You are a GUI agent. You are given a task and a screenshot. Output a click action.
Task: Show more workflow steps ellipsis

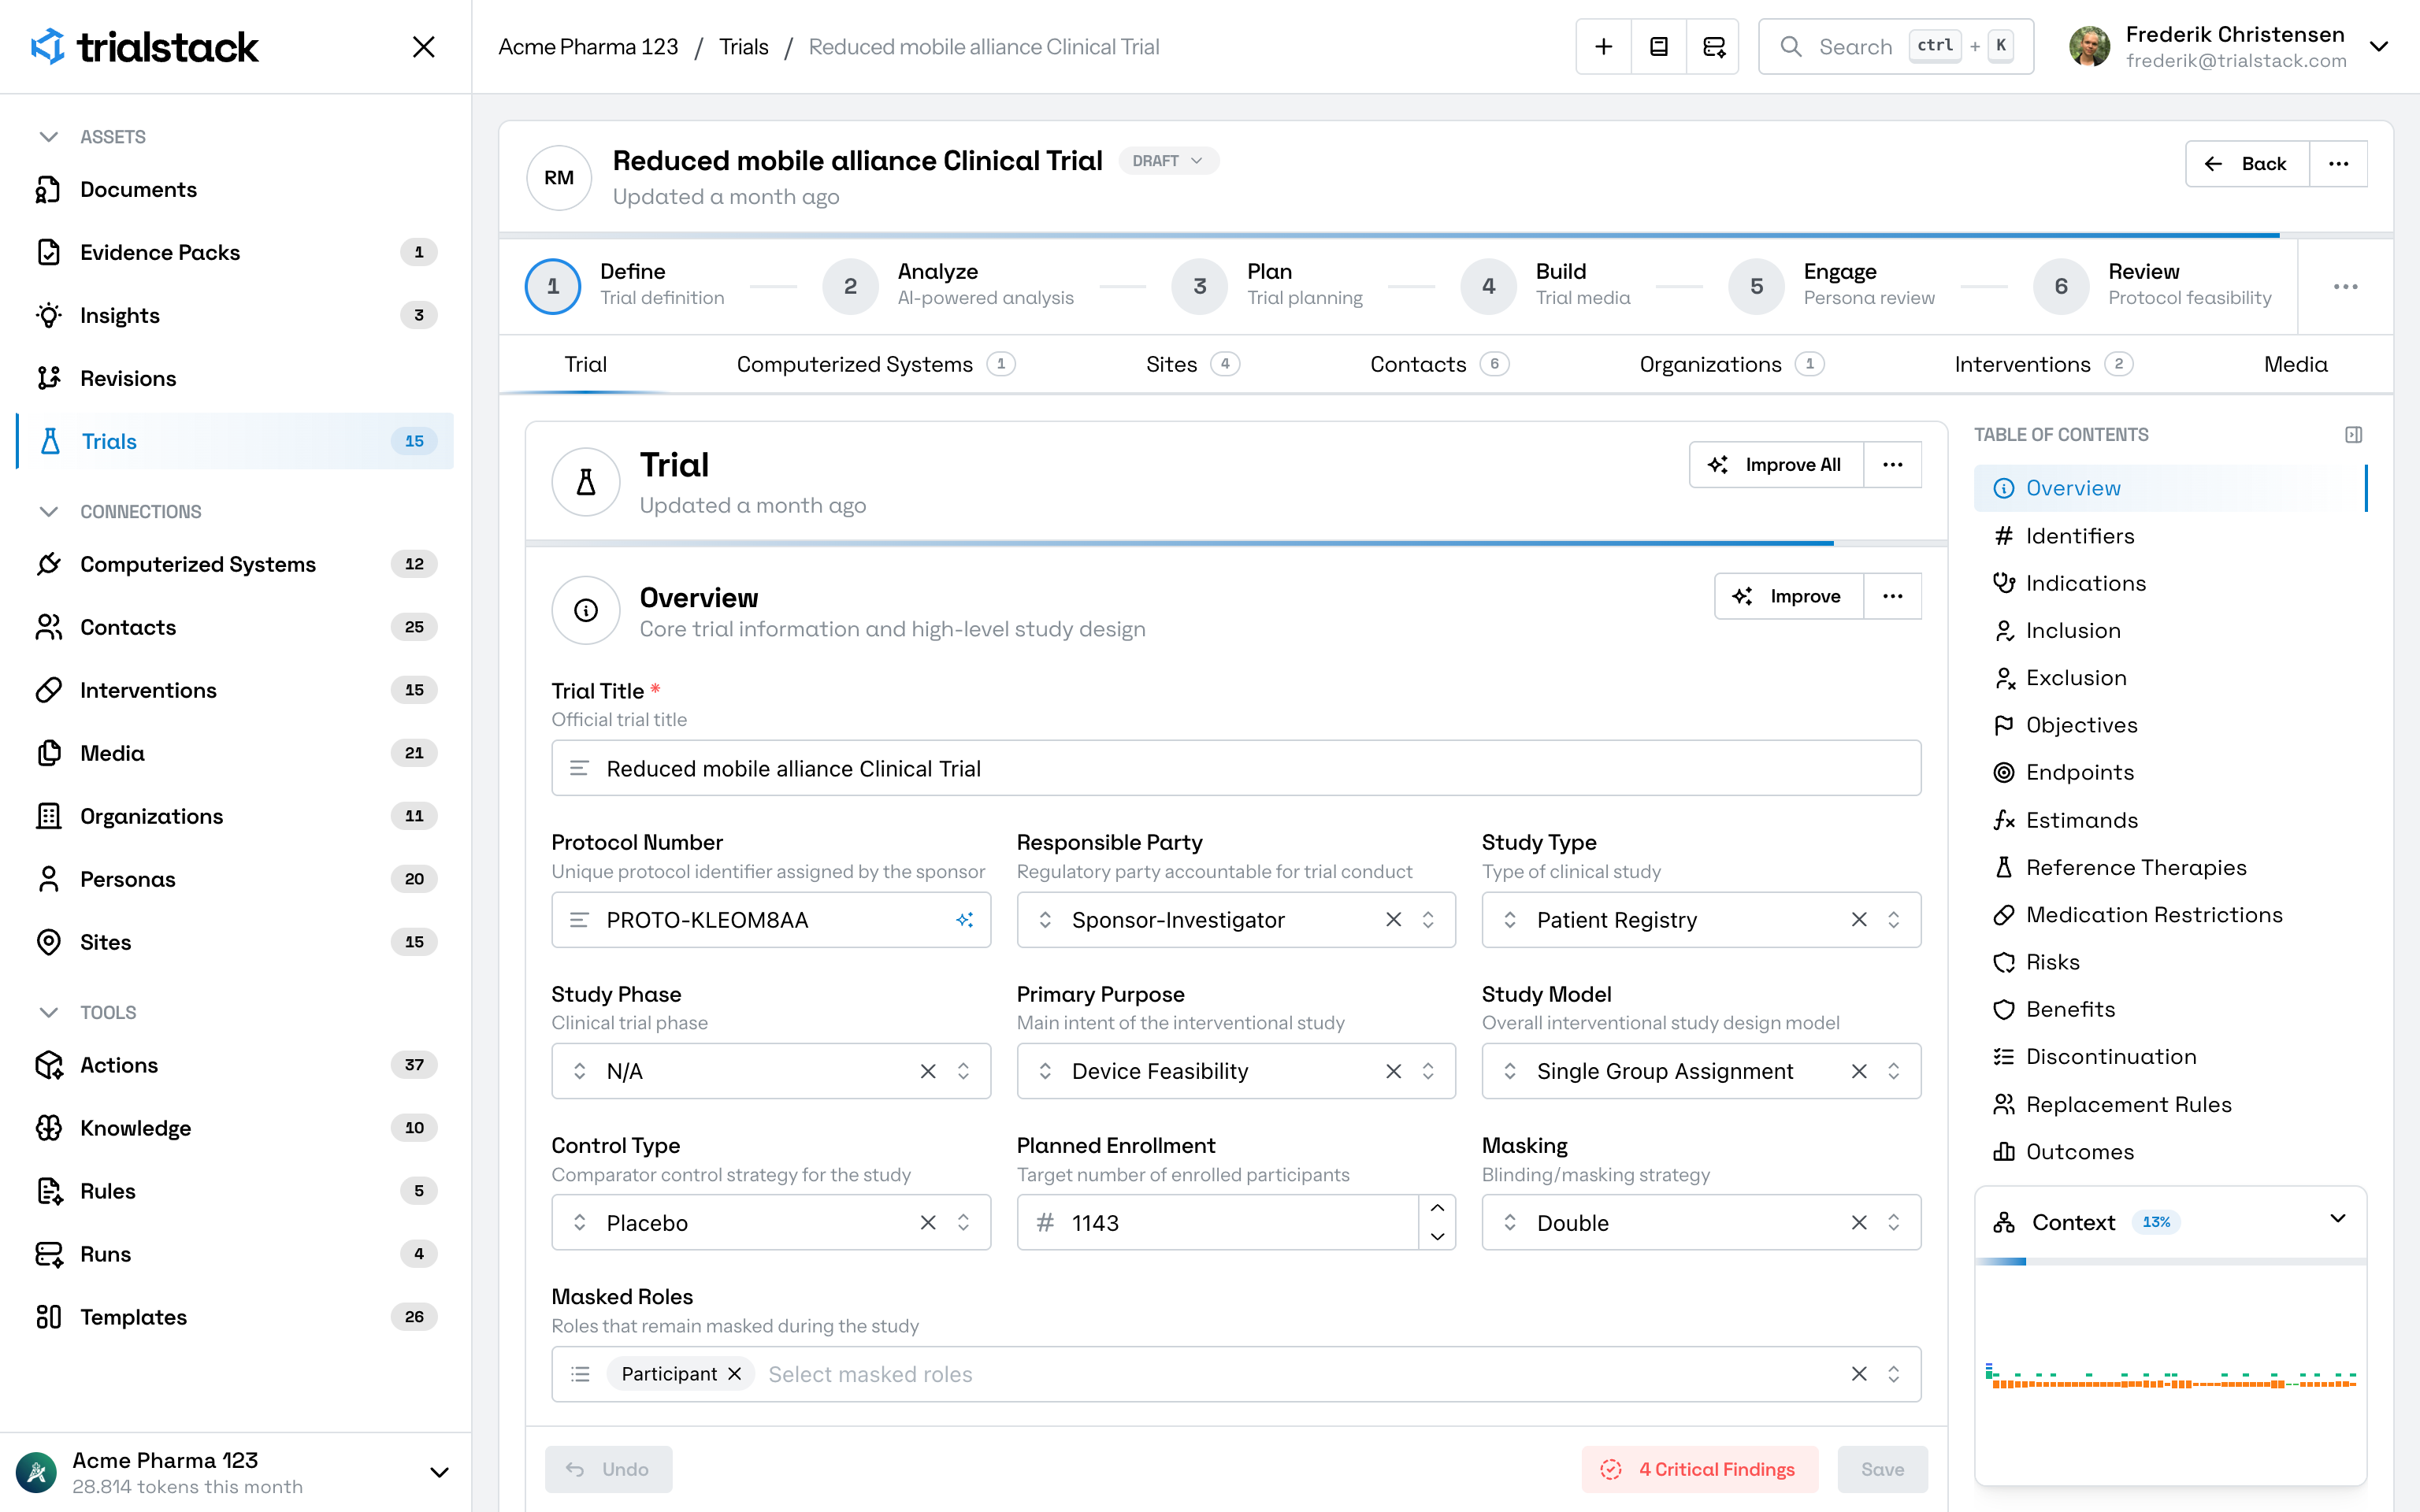tap(2345, 287)
